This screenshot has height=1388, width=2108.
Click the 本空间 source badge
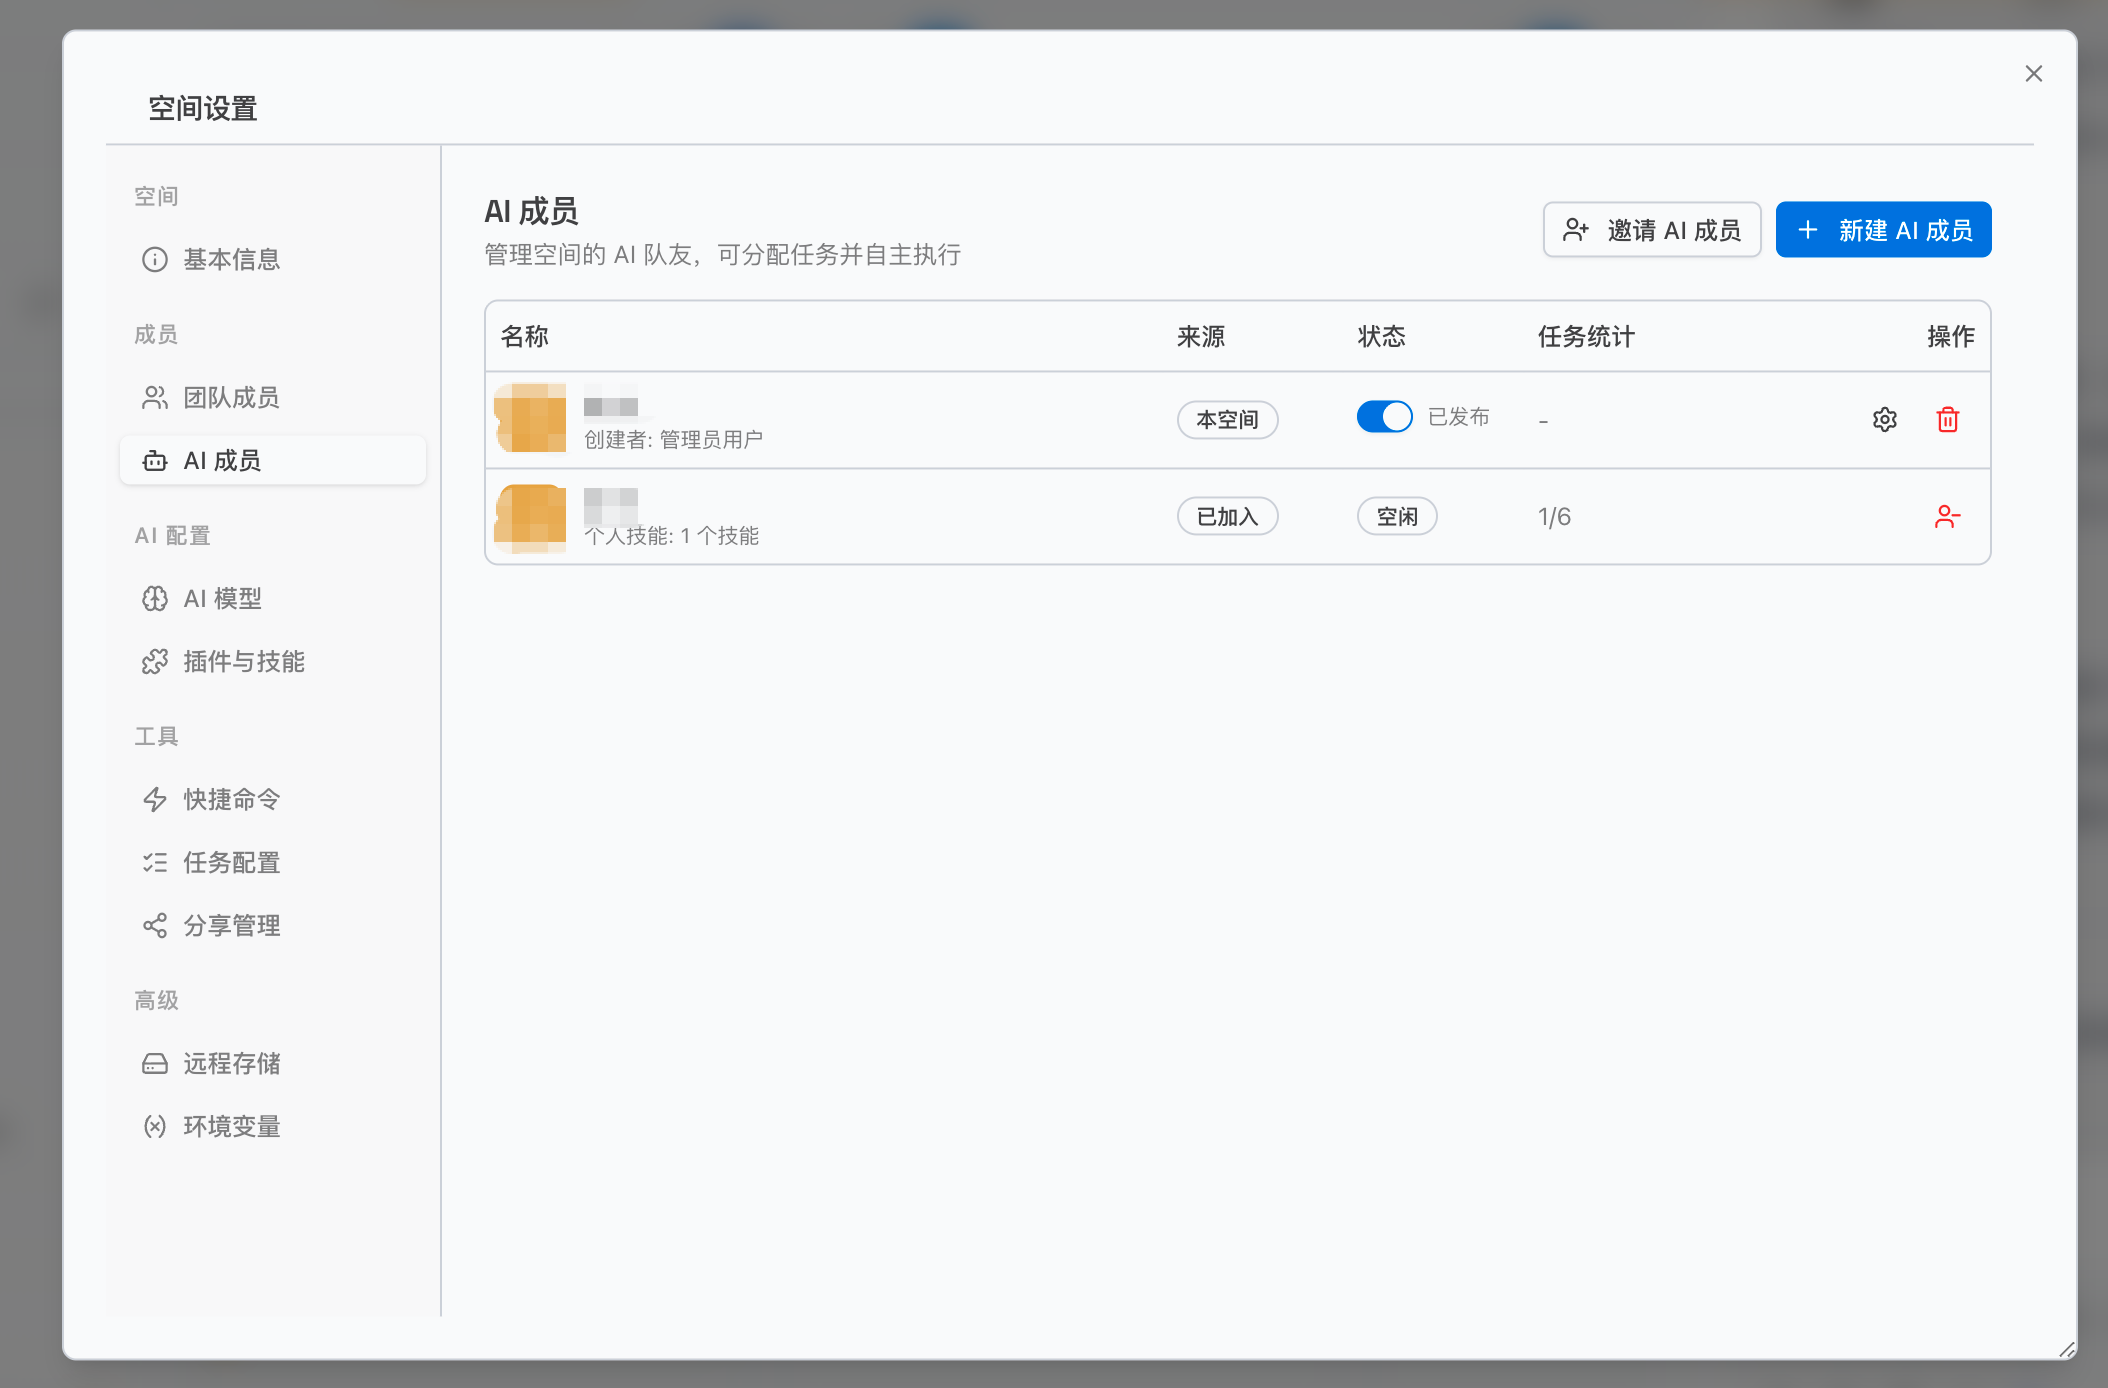pos(1227,419)
